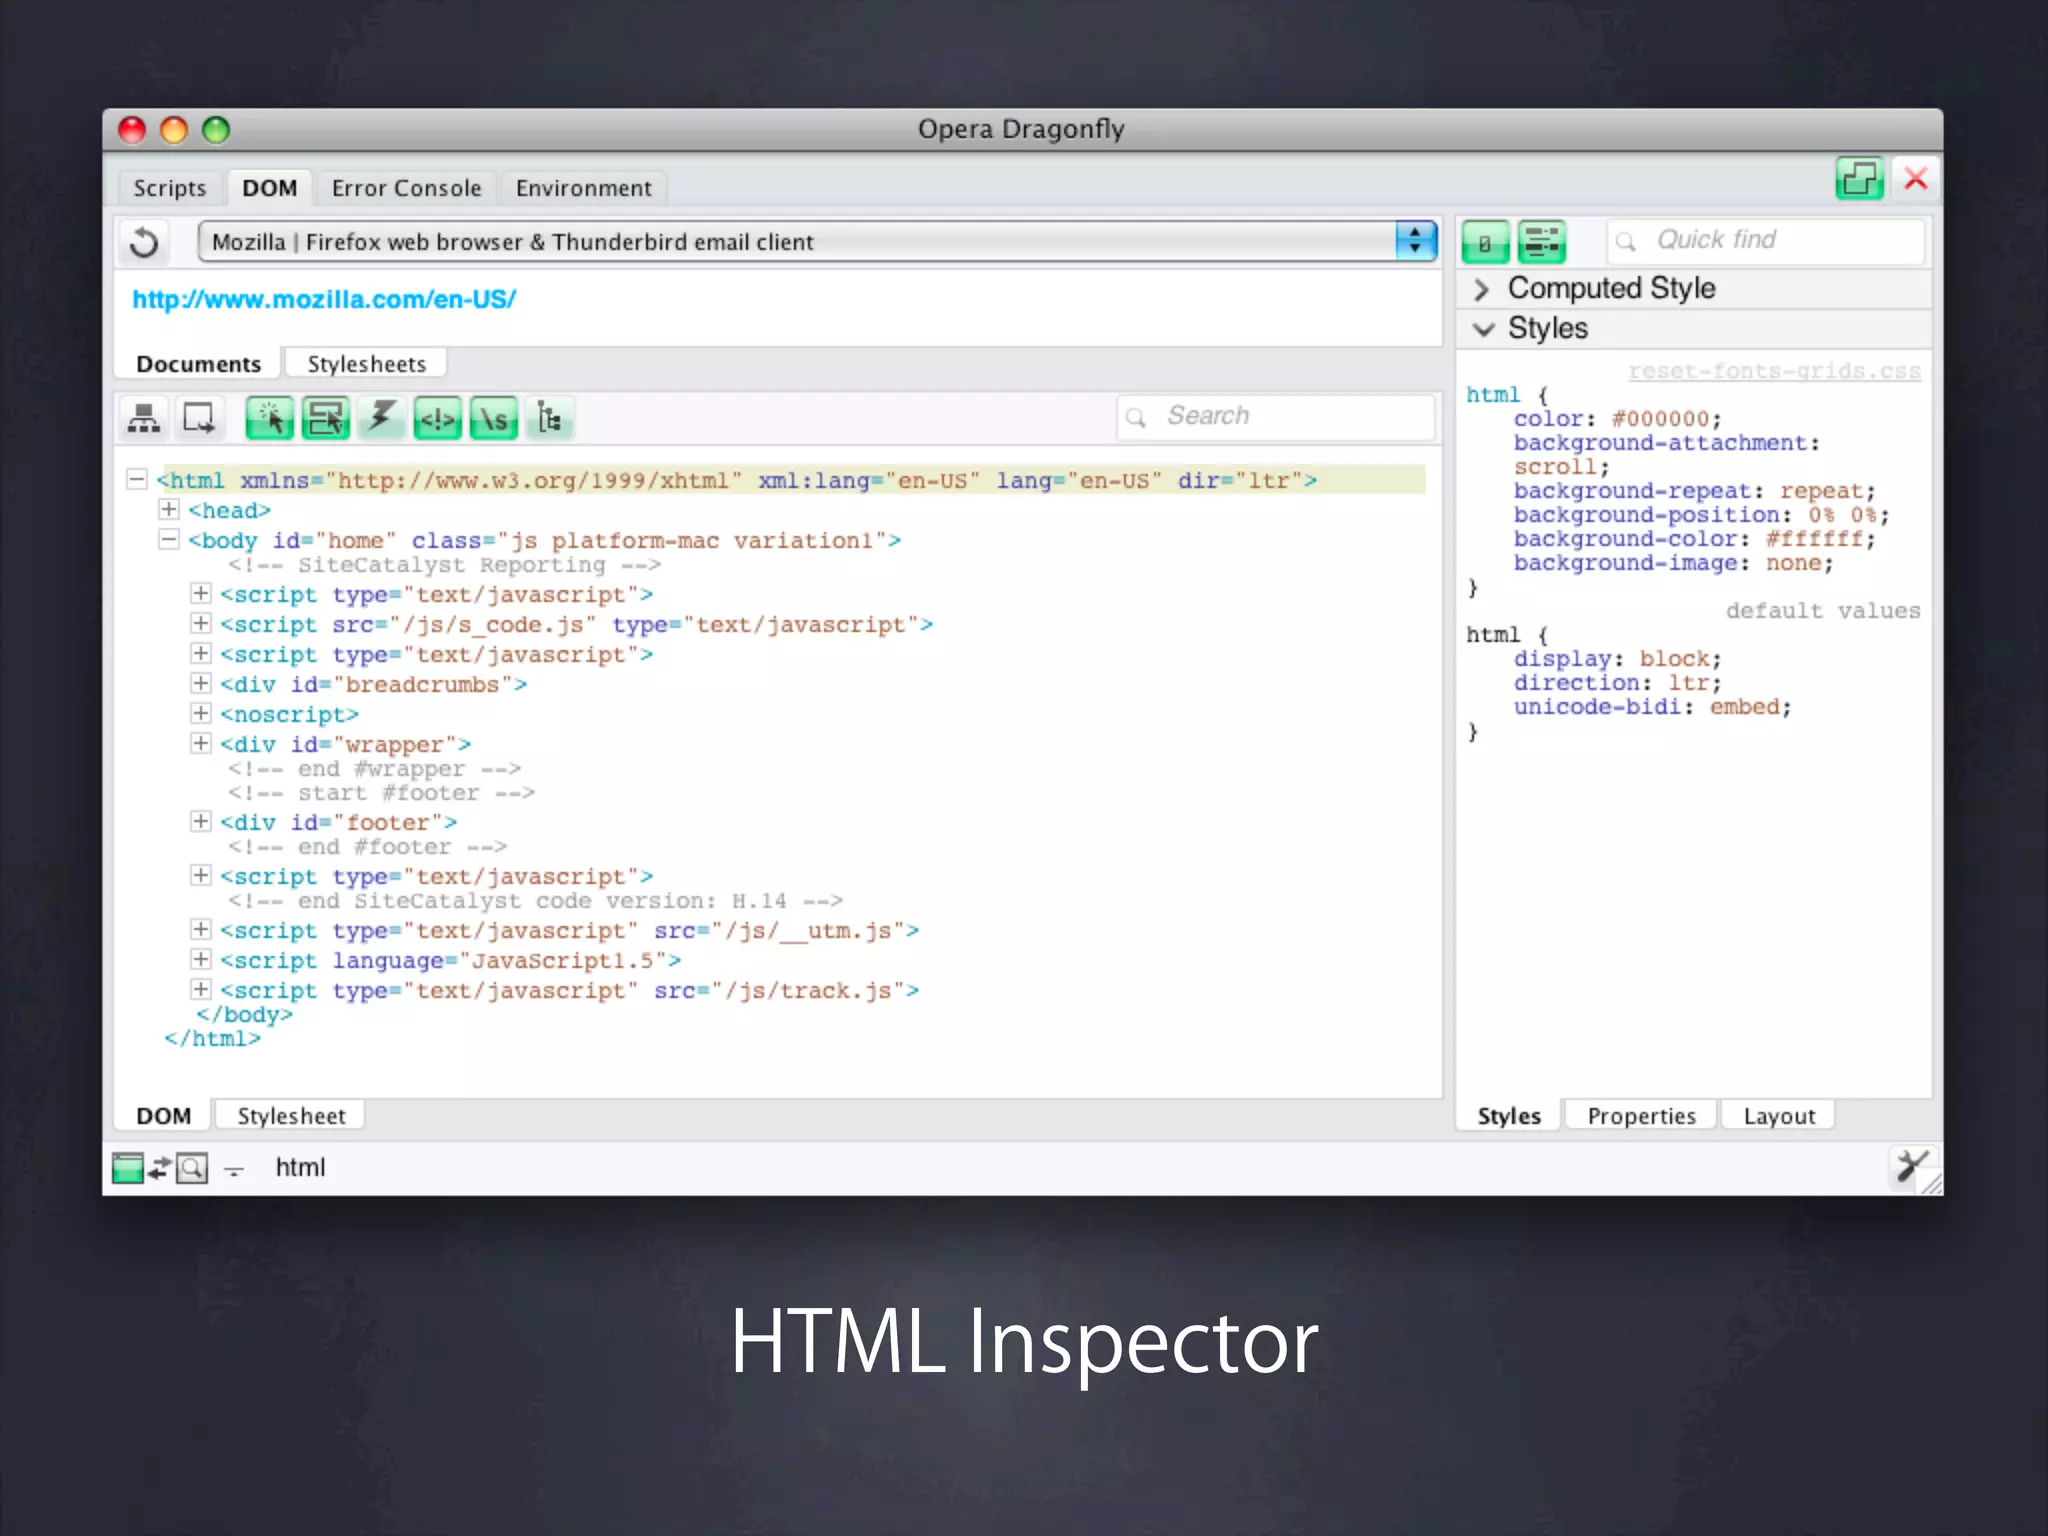Select the closing body tag
The height and width of the screenshot is (1536, 2048).
pos(245,1014)
